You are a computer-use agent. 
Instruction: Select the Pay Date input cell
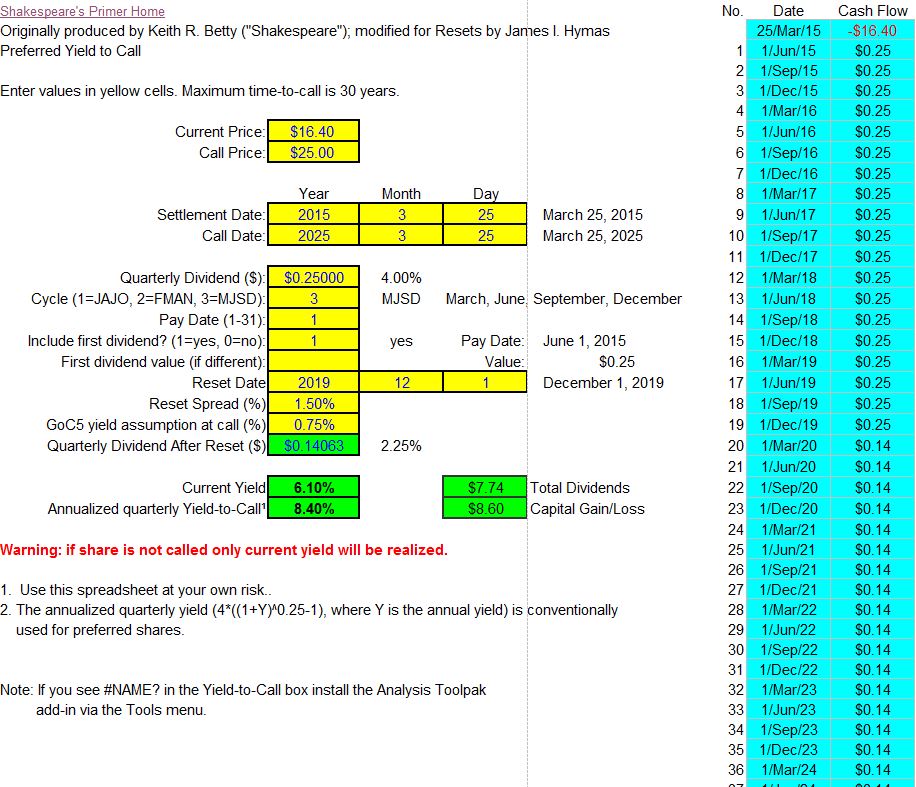(x=313, y=320)
